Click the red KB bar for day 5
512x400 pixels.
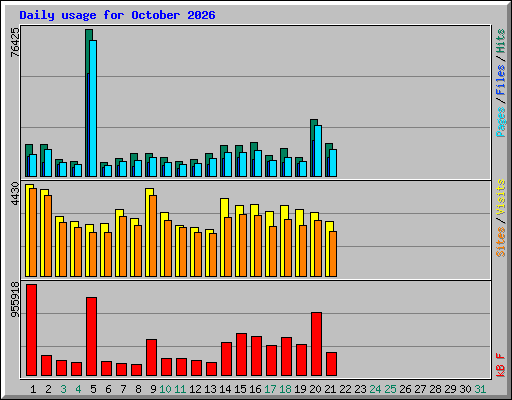point(91,336)
